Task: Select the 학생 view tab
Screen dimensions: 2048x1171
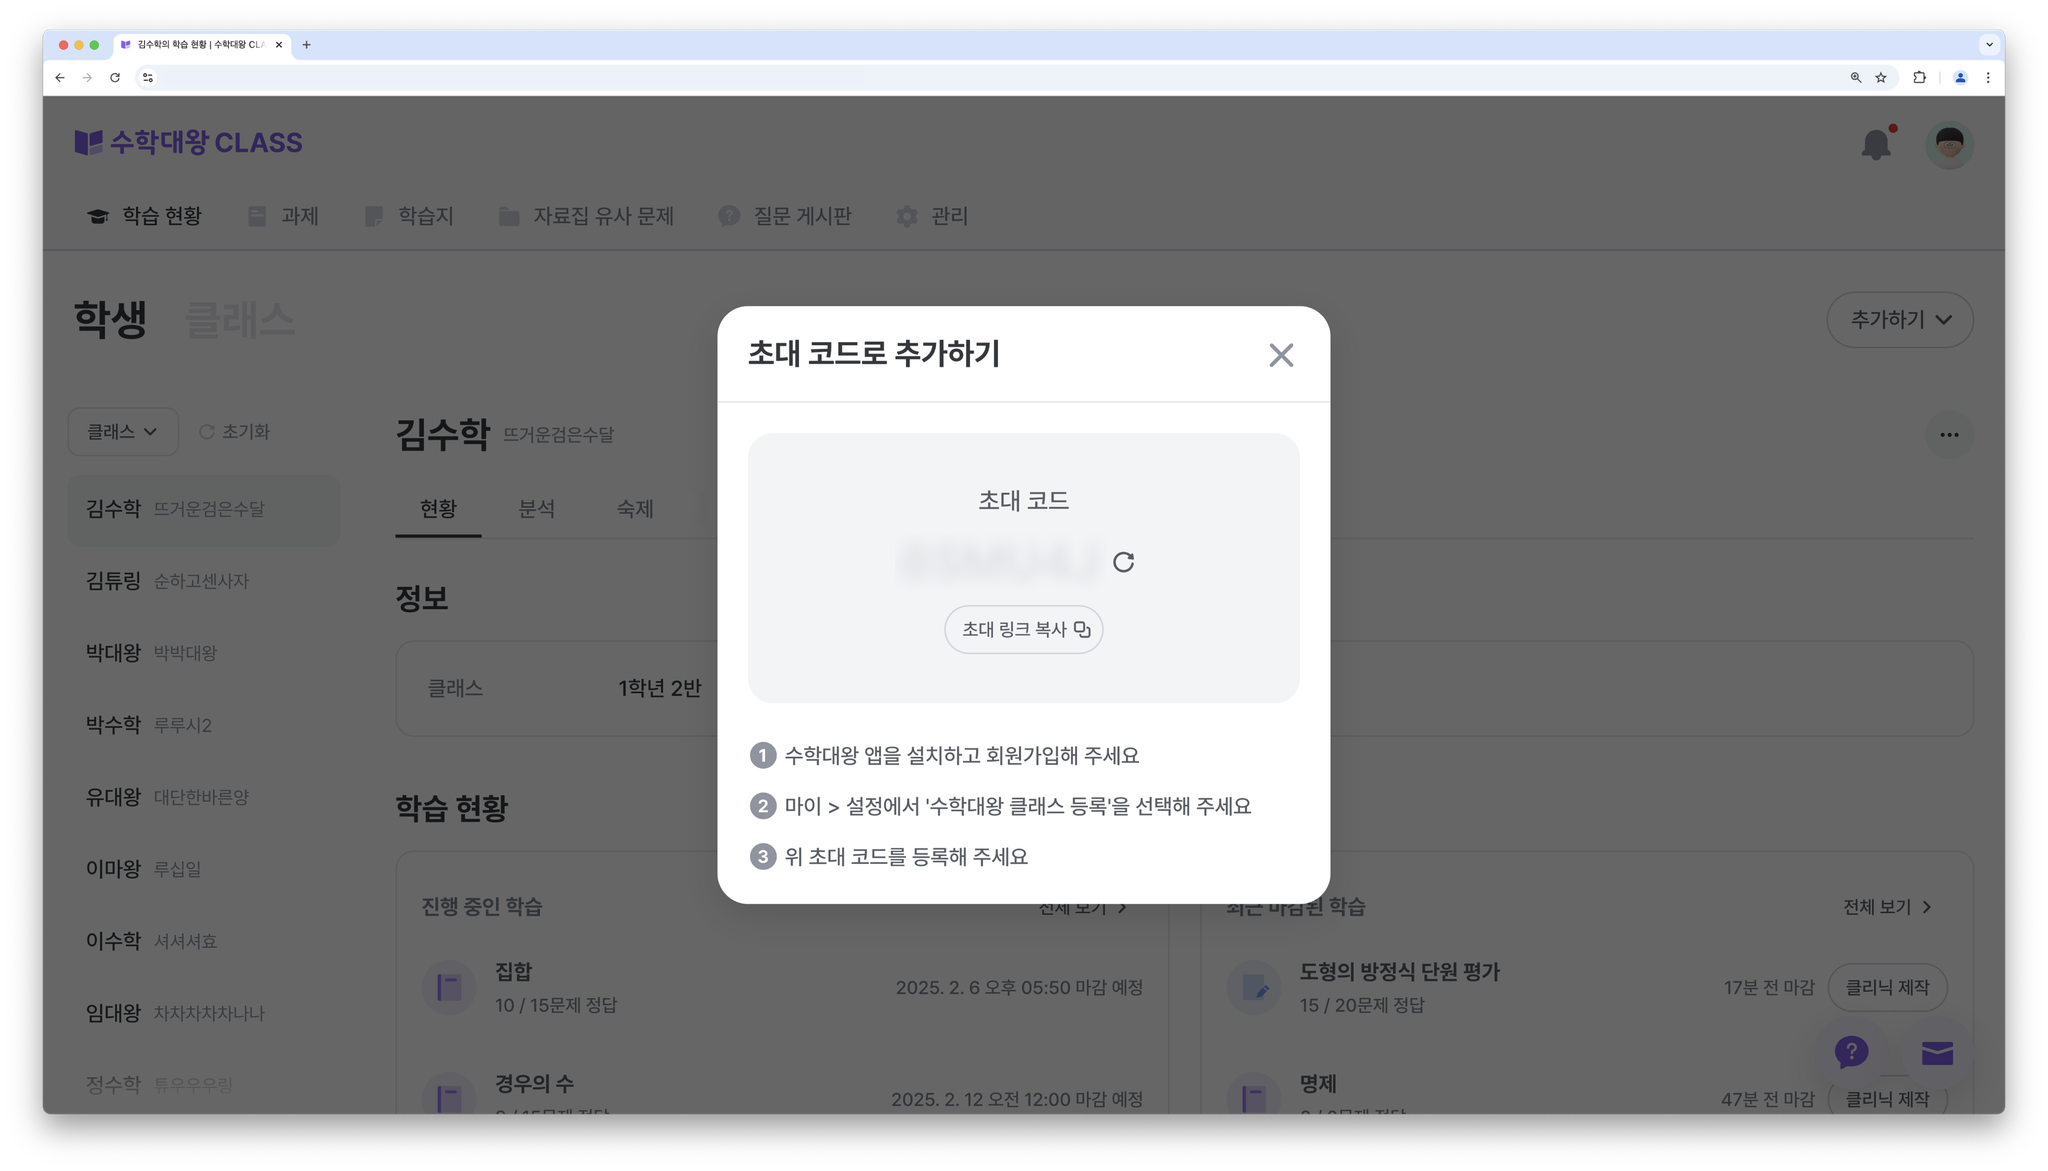Action: tap(111, 320)
